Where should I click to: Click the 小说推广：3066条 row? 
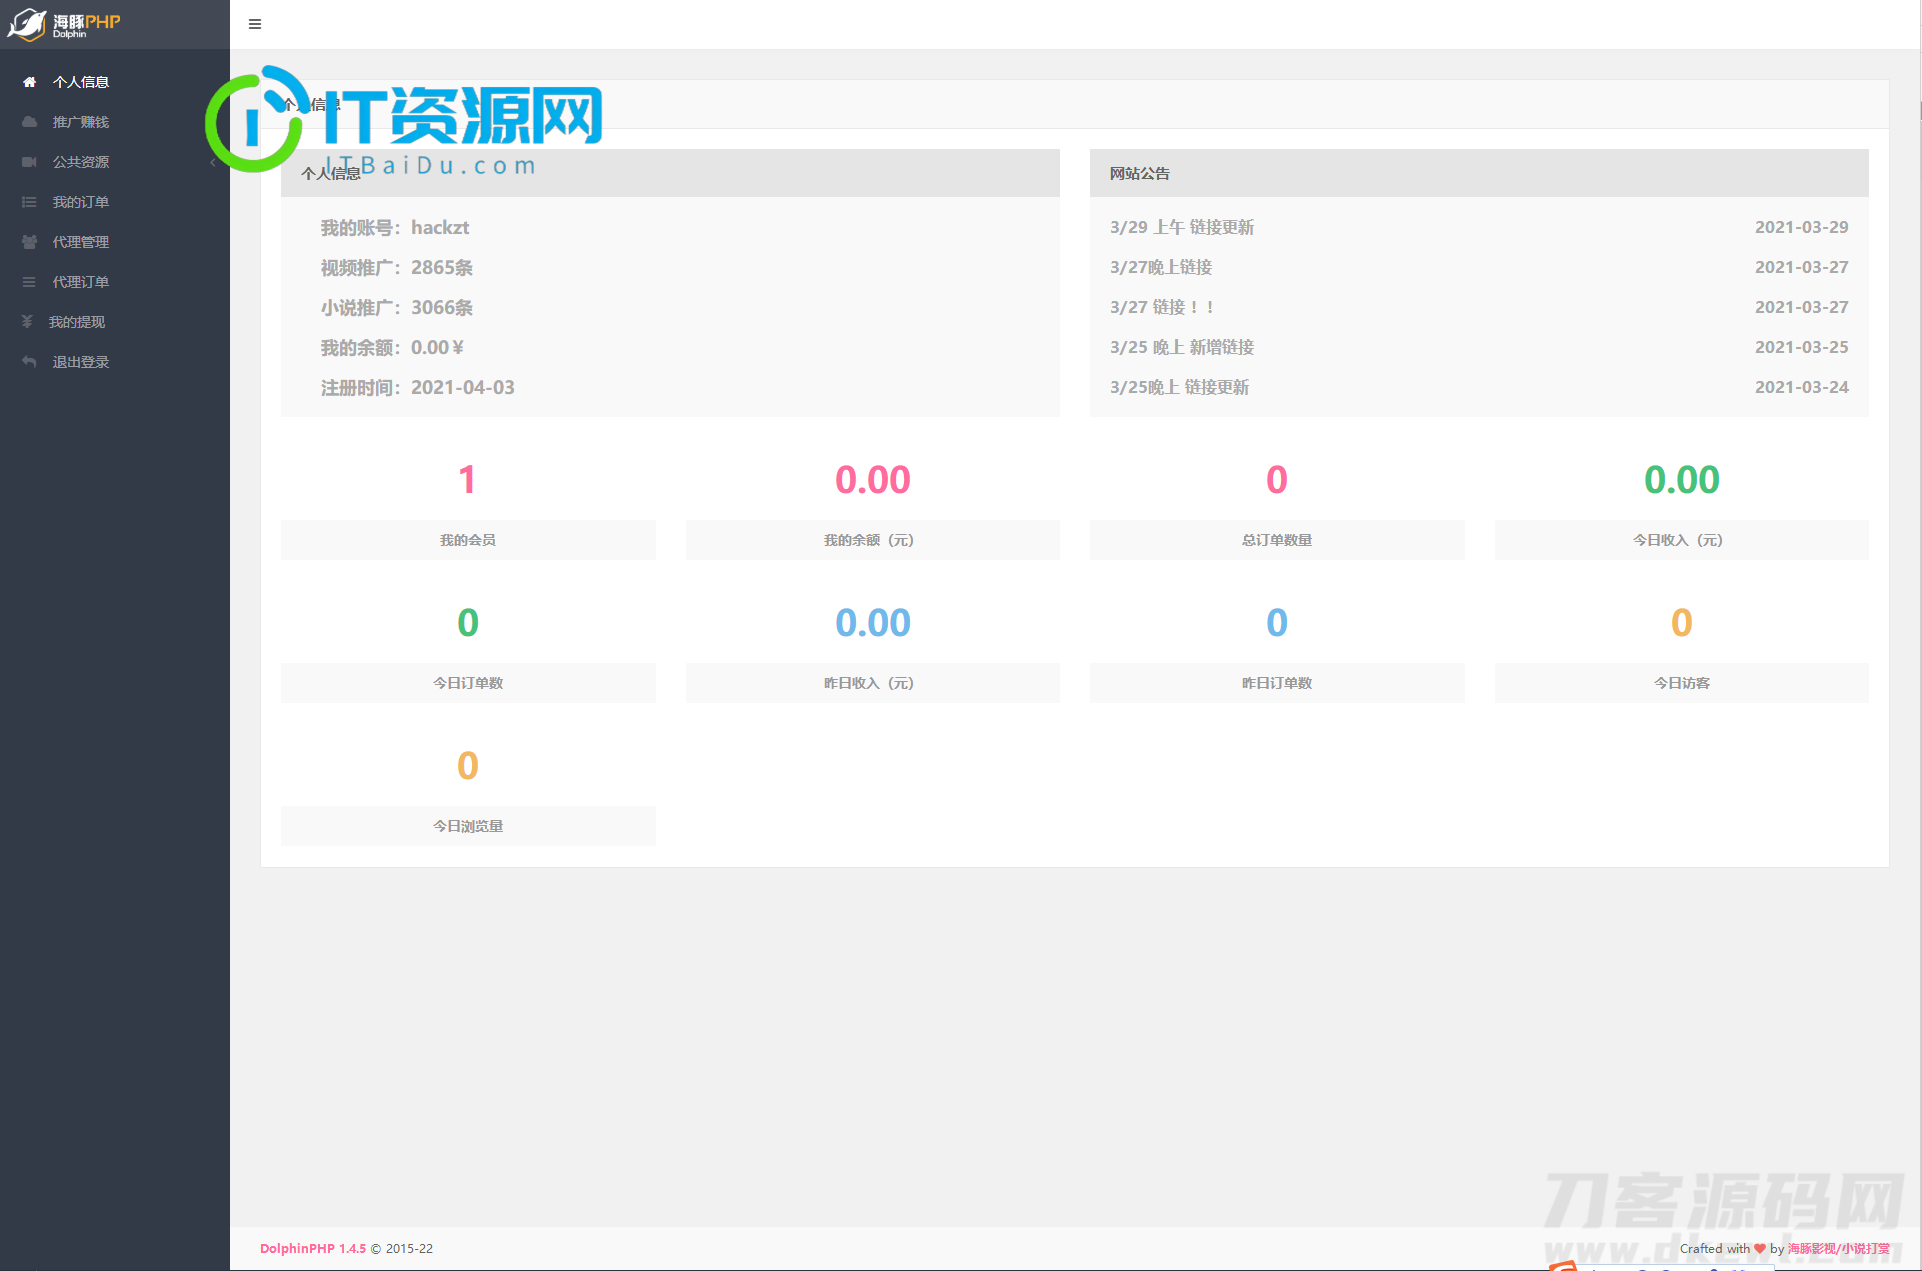(x=397, y=307)
